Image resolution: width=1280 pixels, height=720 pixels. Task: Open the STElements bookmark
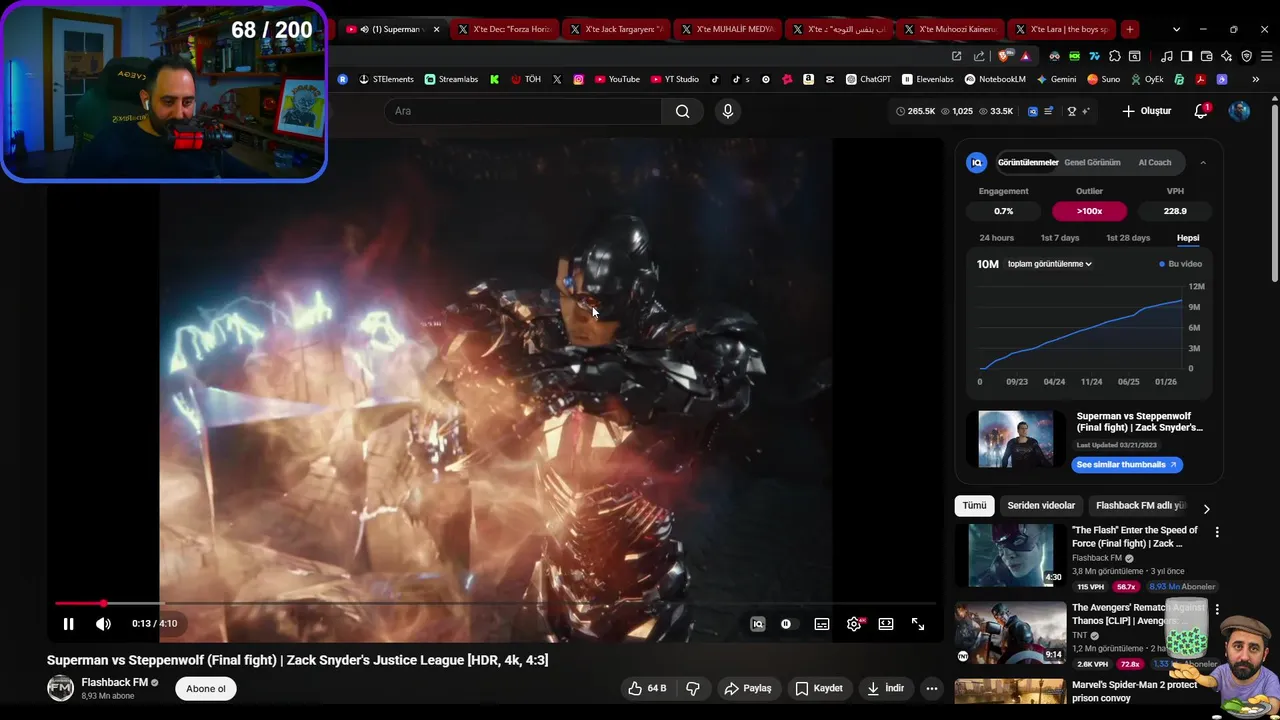click(386, 79)
